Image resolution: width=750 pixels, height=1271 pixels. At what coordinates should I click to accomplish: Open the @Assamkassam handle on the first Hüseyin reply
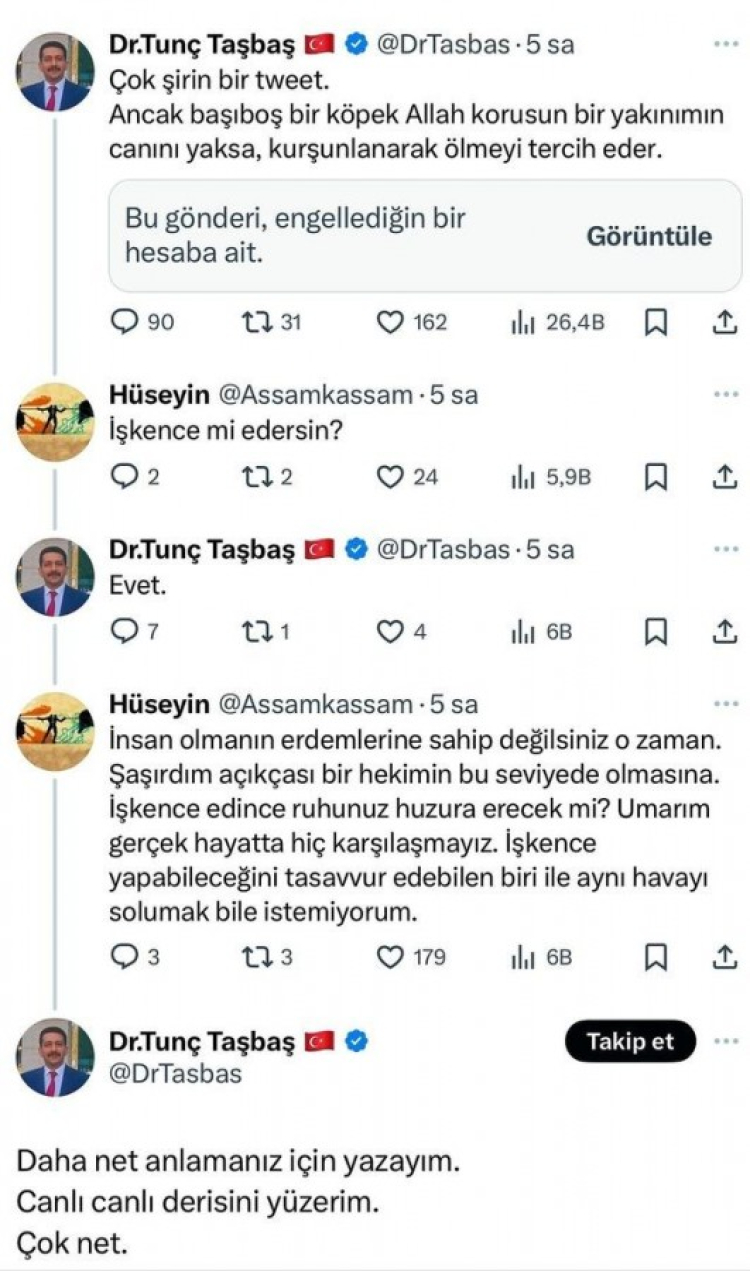tap(315, 395)
